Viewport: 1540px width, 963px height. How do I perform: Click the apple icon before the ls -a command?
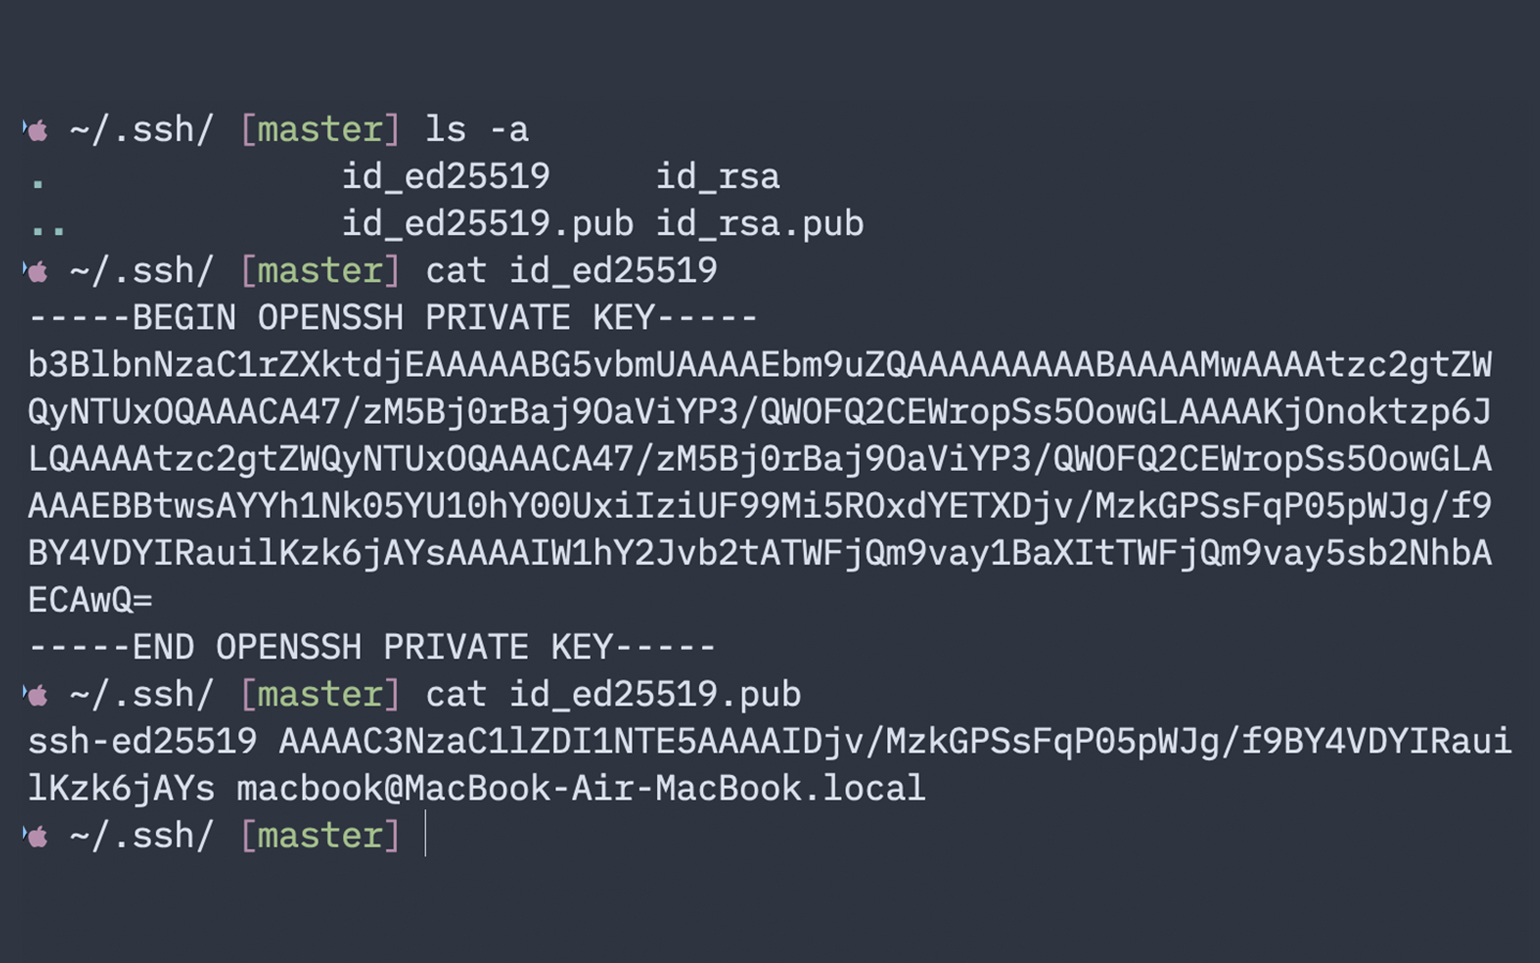pos(37,130)
